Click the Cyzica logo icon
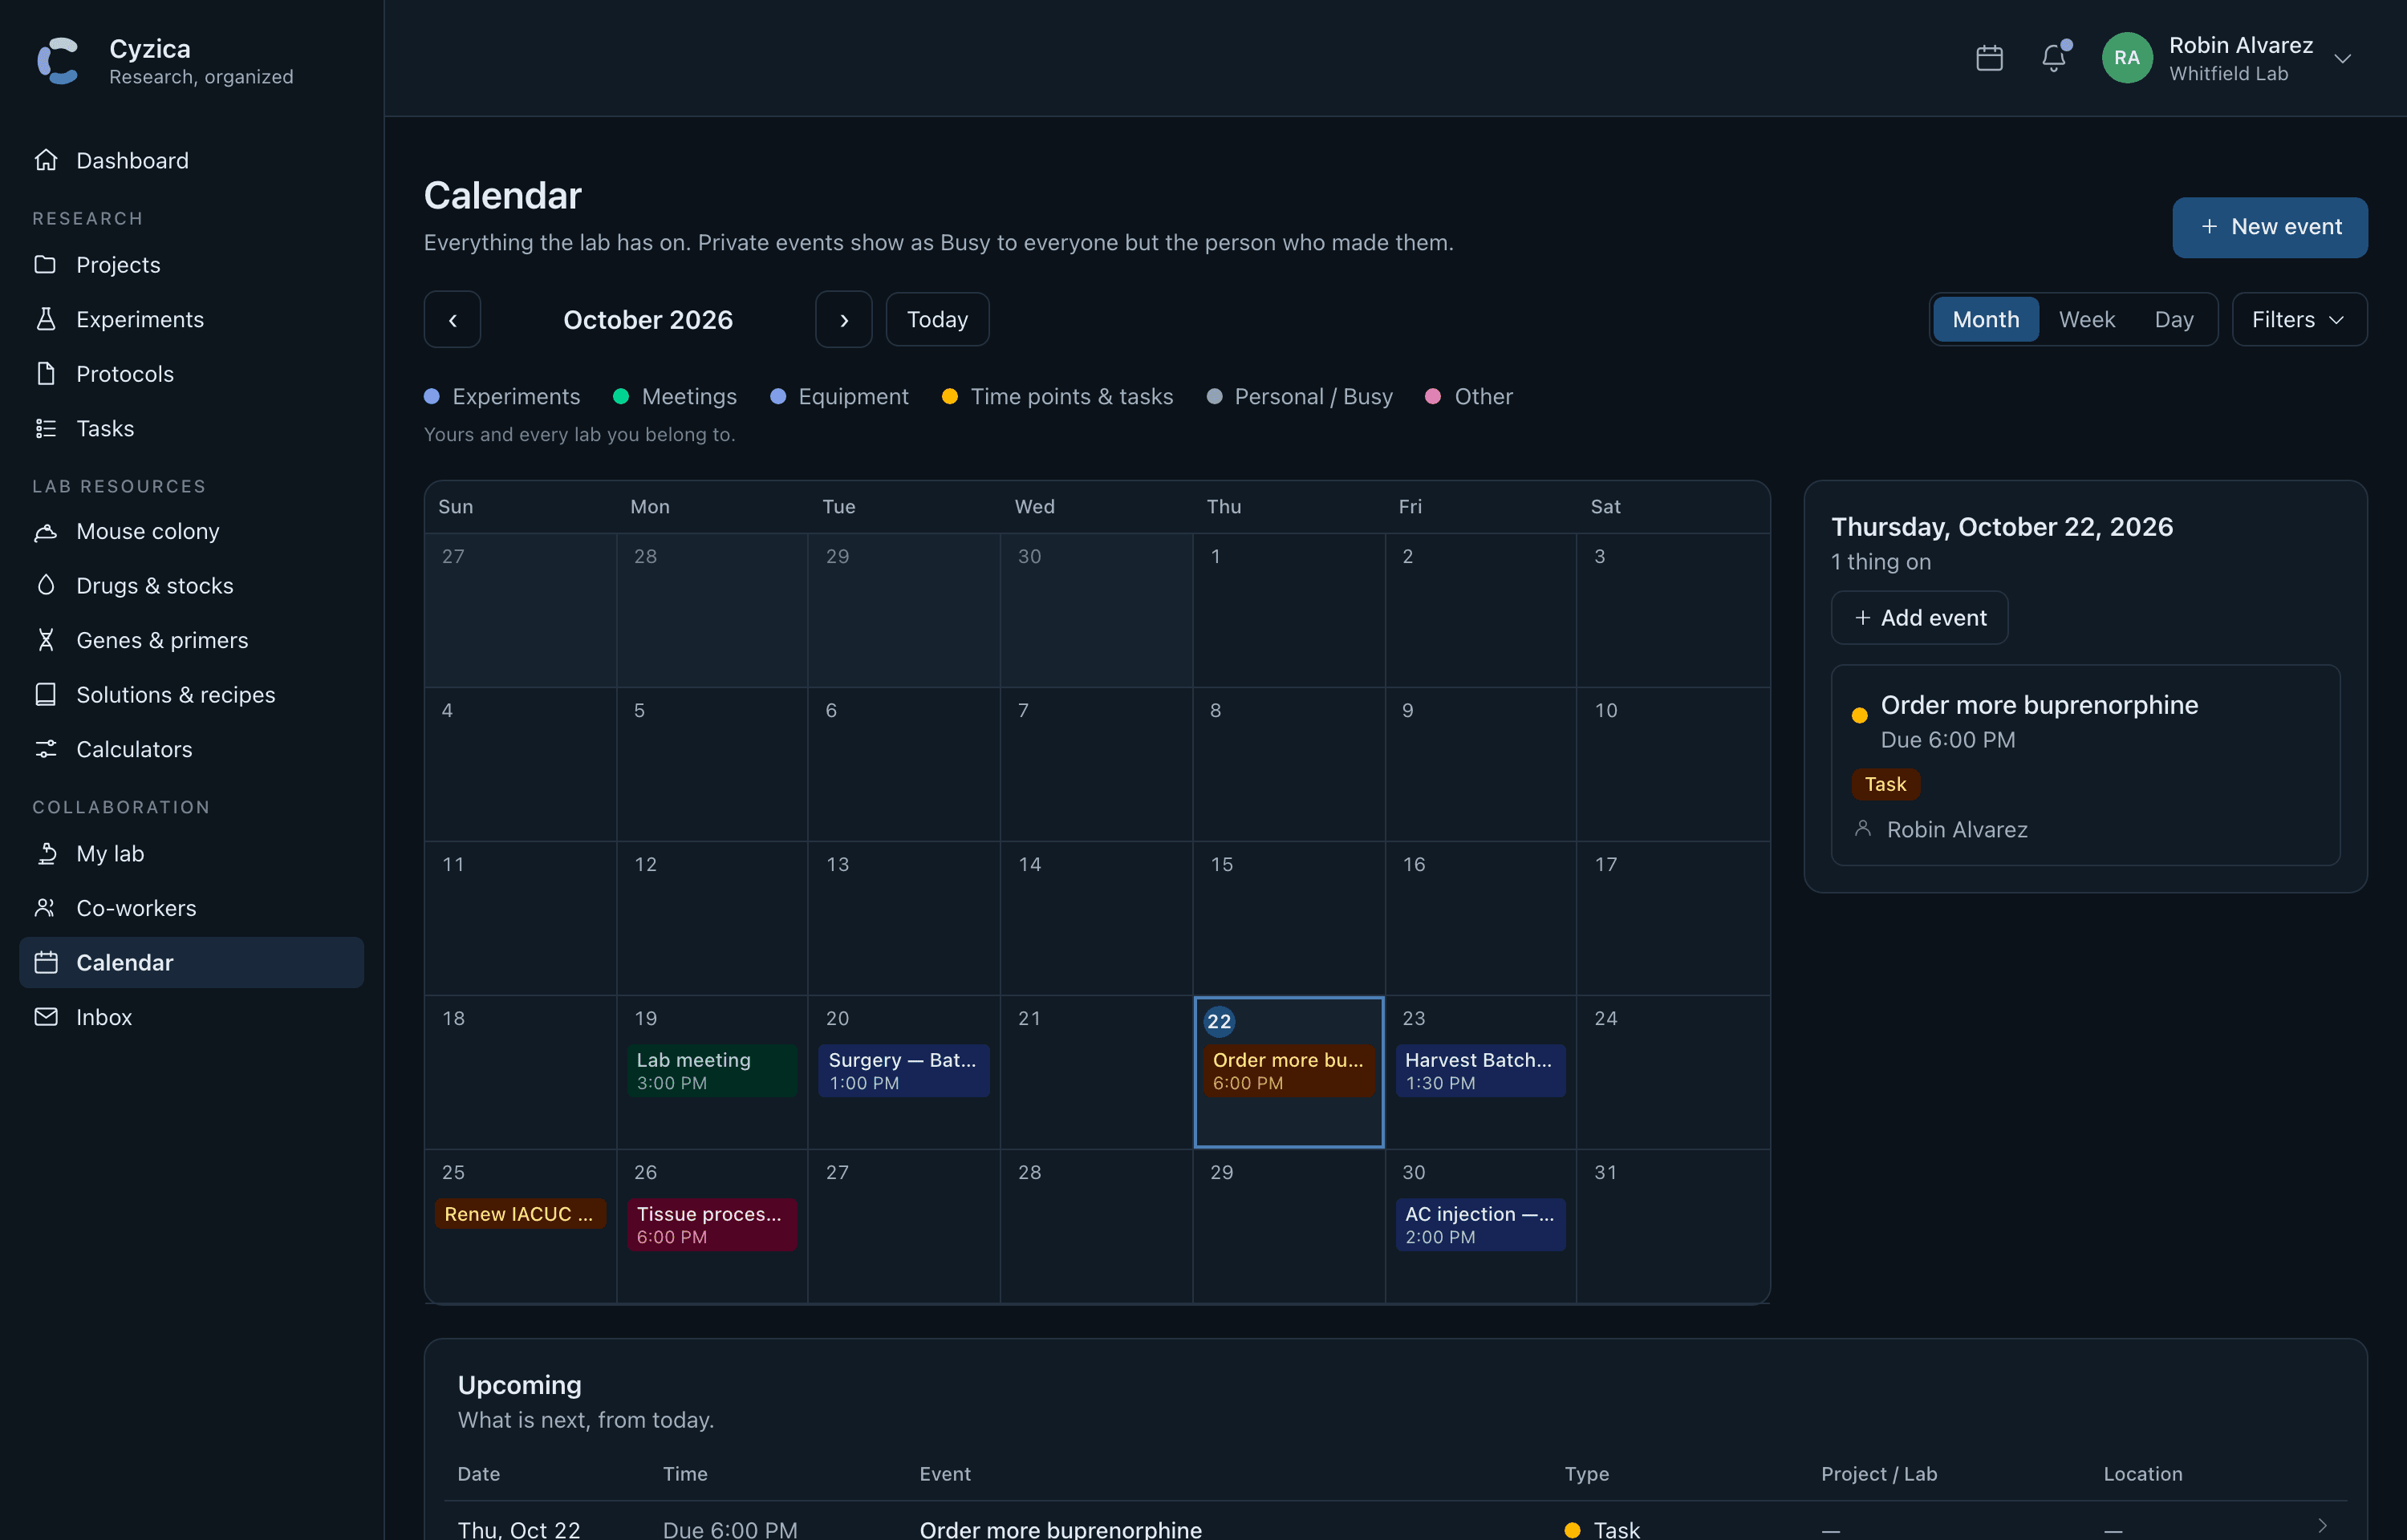The width and height of the screenshot is (2407, 1540). click(58, 60)
